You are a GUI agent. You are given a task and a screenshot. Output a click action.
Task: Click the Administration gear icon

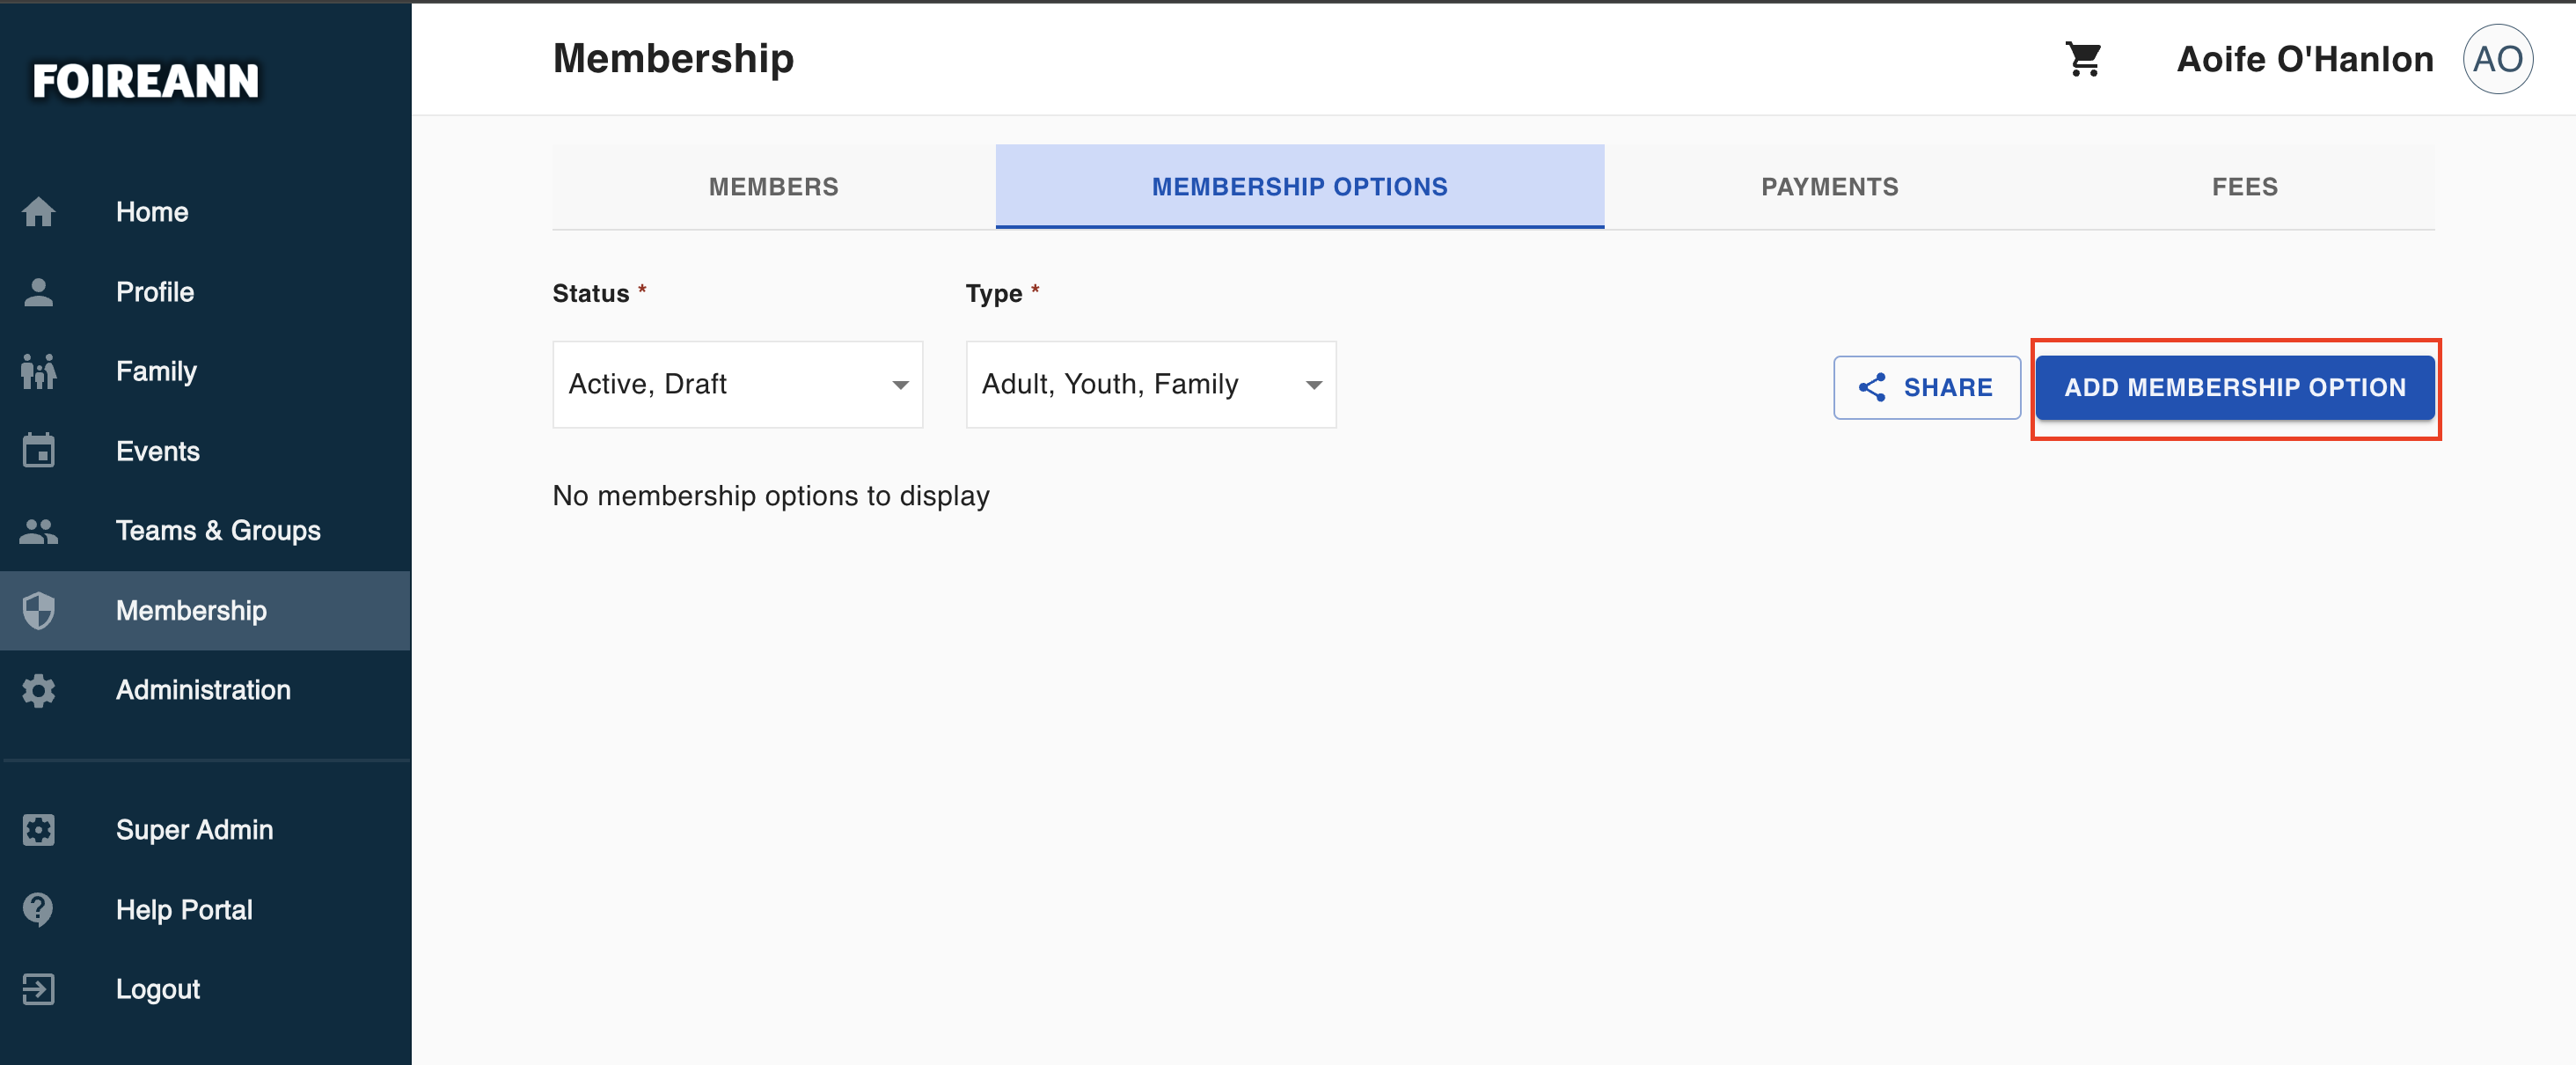38,690
